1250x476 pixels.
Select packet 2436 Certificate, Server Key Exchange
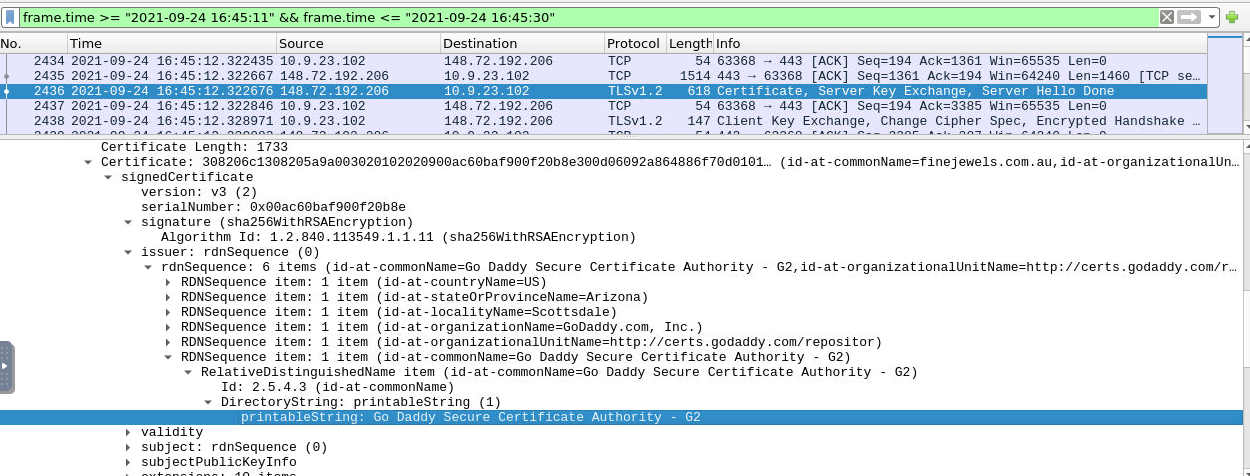[x=604, y=91]
